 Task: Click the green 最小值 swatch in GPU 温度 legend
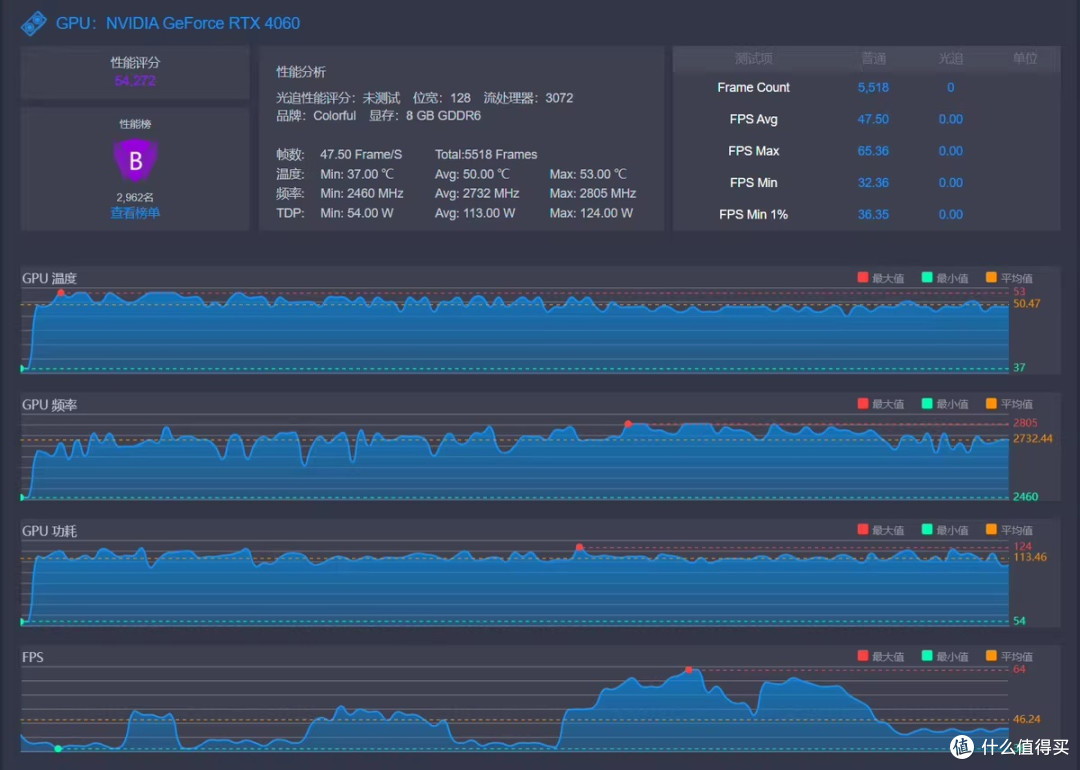point(927,278)
